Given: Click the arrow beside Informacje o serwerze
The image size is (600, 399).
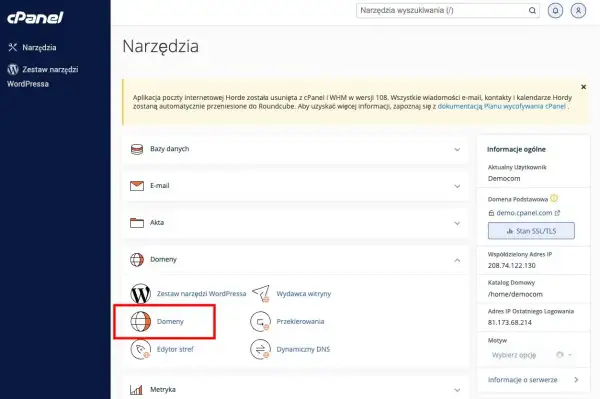Looking at the screenshot, I should click(x=576, y=380).
